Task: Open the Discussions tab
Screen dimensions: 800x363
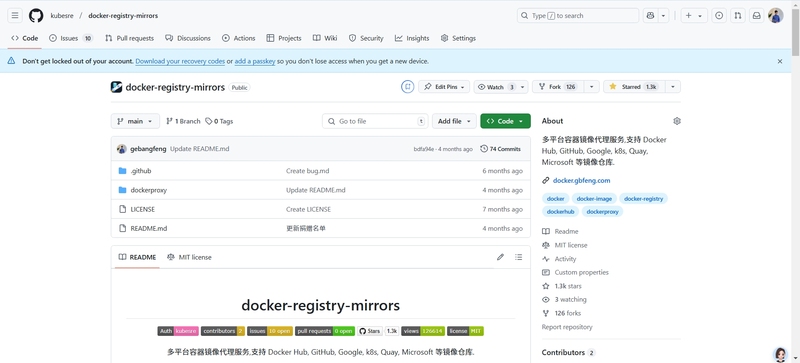Action: pyautogui.click(x=188, y=38)
